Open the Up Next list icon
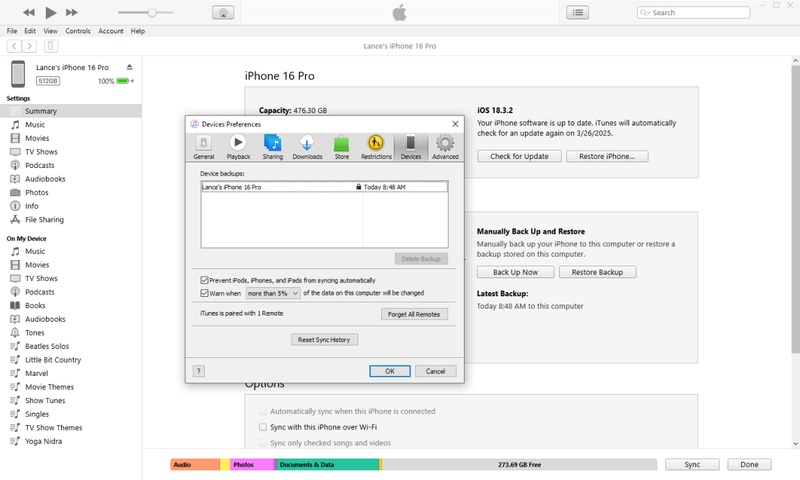The image size is (800, 480). click(x=578, y=13)
